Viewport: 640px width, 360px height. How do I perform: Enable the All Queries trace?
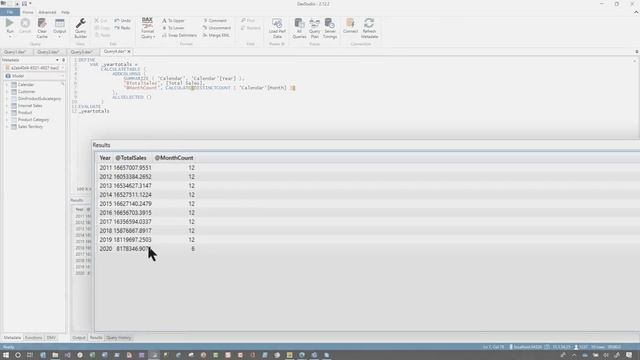click(299, 28)
